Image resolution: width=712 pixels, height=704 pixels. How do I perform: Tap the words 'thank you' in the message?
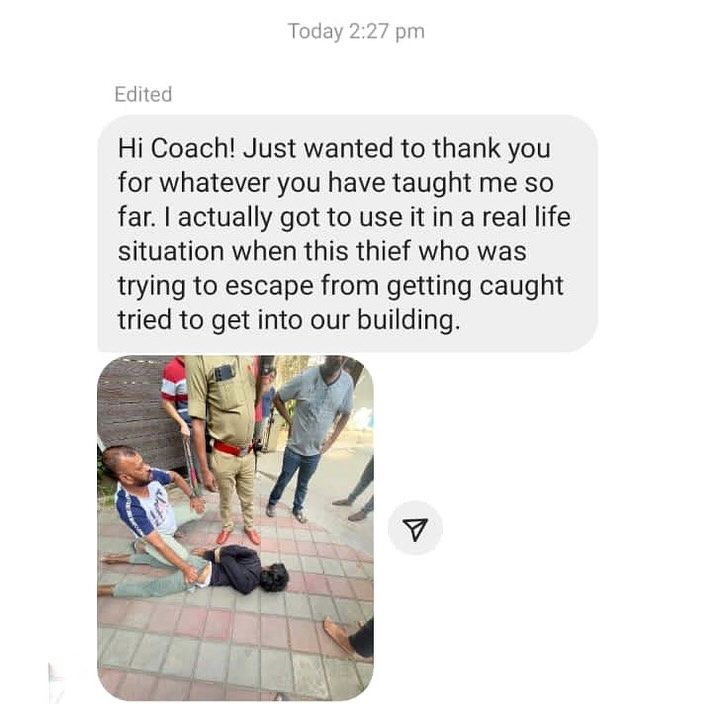tap(491, 149)
